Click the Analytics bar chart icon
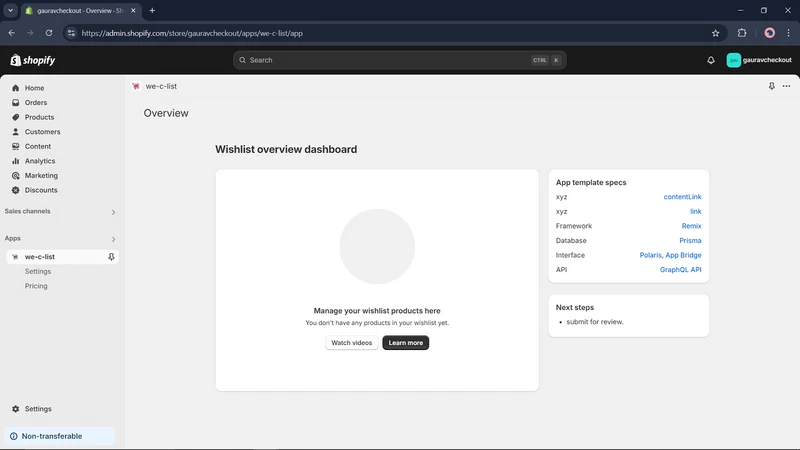The width and height of the screenshot is (800, 450). (x=16, y=161)
